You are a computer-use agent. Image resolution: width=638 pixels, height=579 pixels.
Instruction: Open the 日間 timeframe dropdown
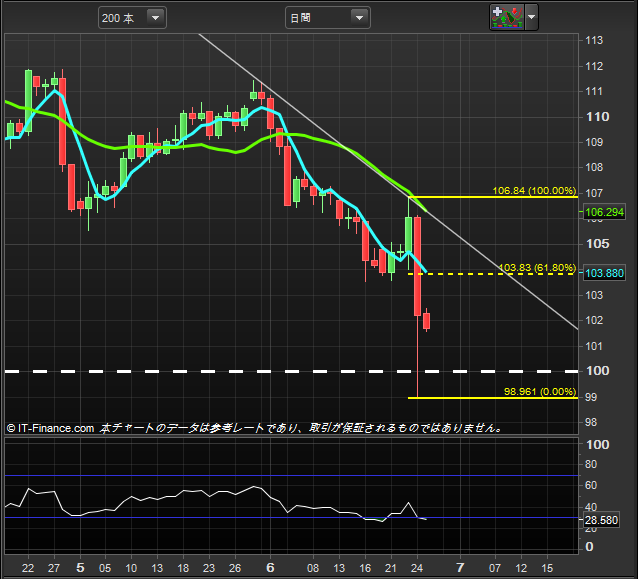coord(328,18)
